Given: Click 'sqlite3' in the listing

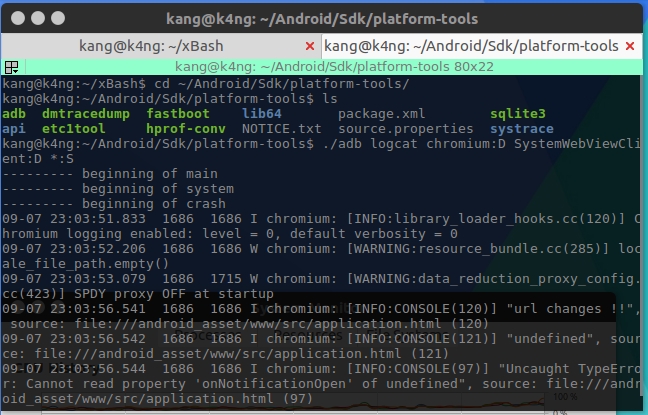Looking at the screenshot, I should pos(517,114).
